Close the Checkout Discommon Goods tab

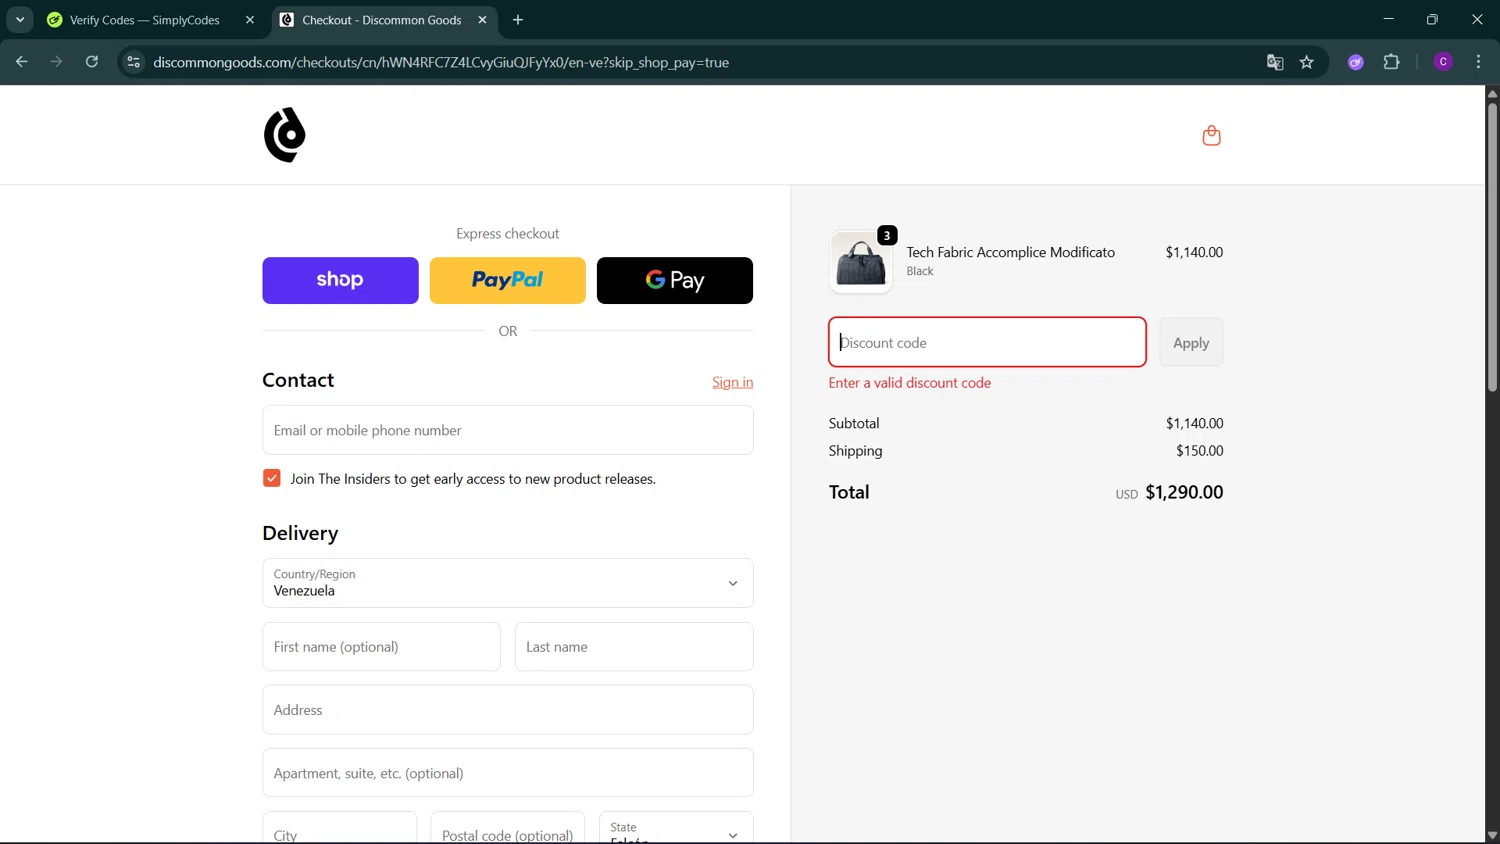pos(482,20)
